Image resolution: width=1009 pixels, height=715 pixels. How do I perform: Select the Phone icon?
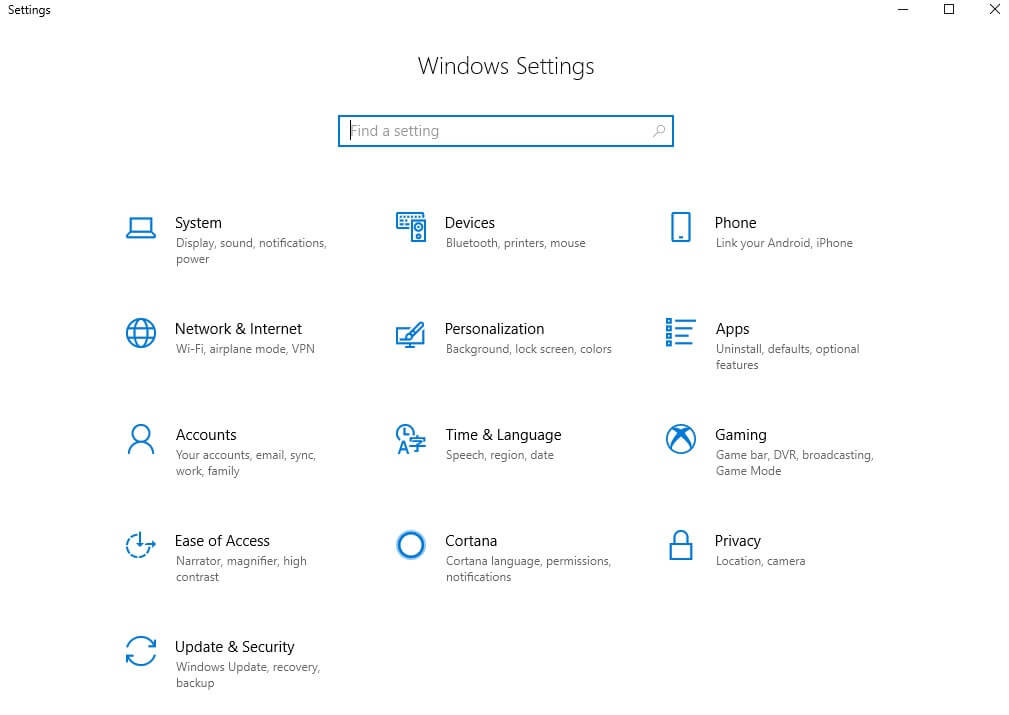point(680,228)
